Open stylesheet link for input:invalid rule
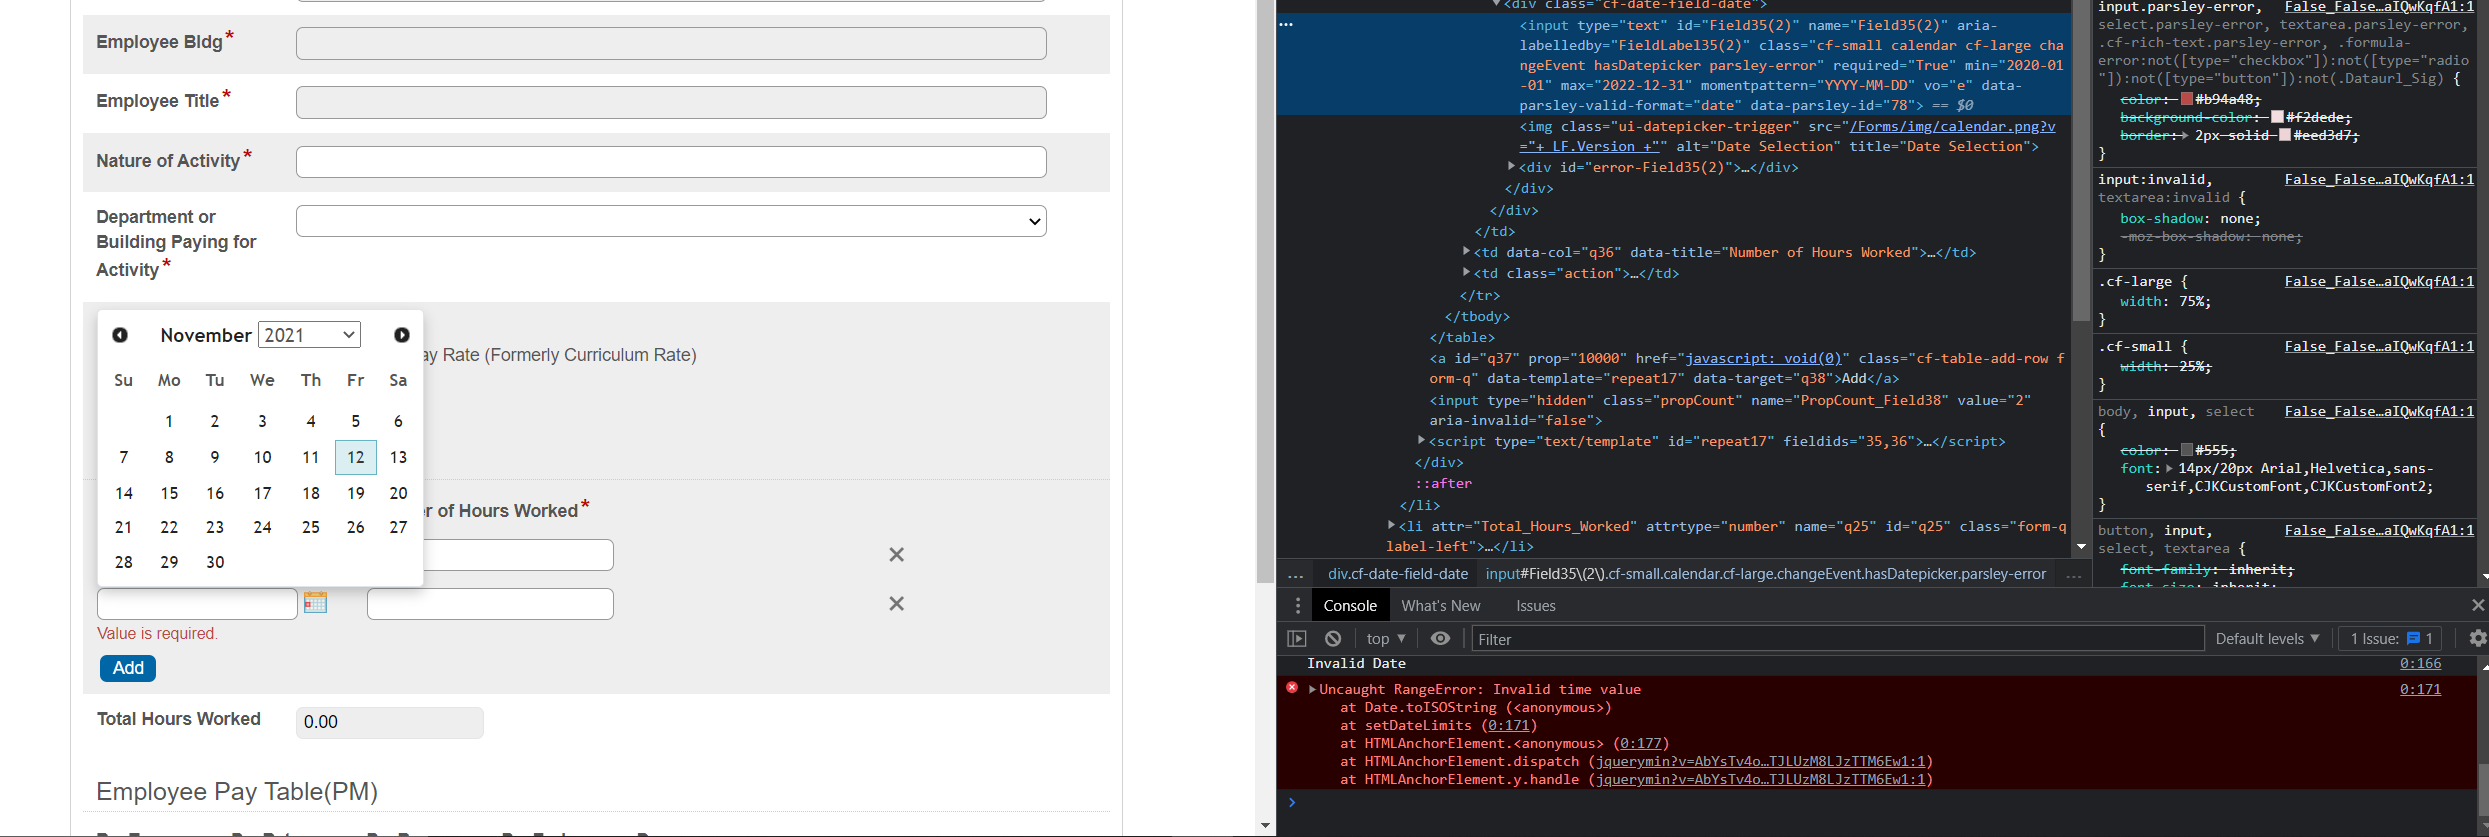 click(2379, 179)
